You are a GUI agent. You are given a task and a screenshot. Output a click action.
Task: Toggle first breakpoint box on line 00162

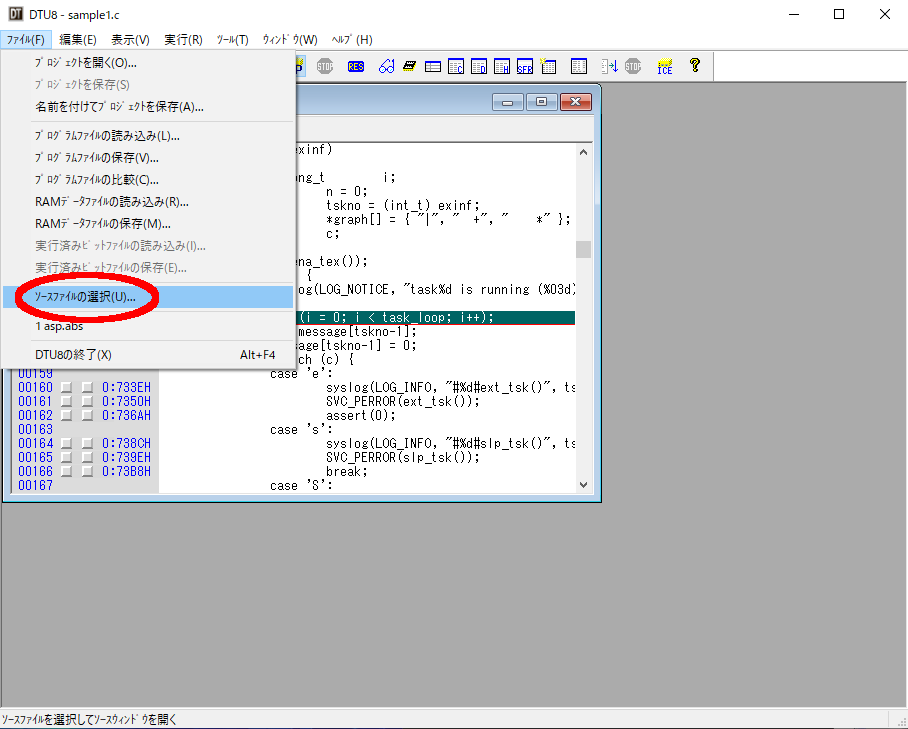click(67, 415)
